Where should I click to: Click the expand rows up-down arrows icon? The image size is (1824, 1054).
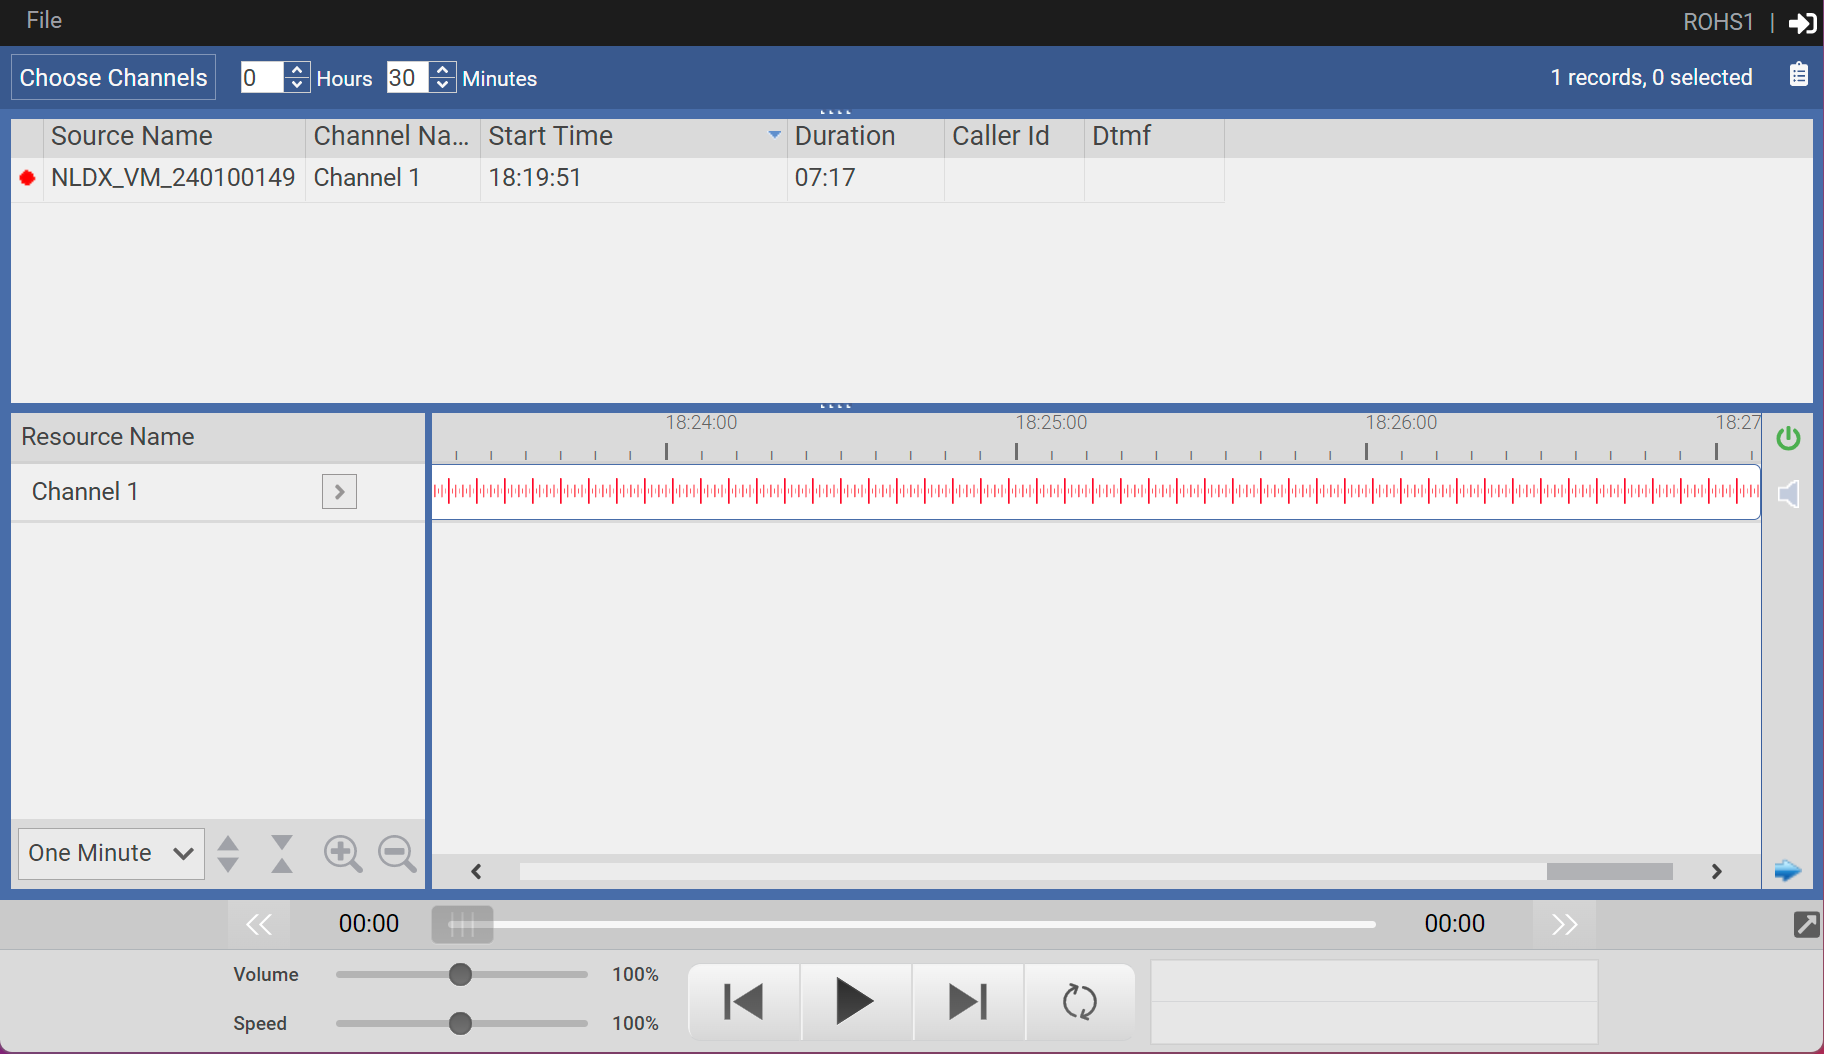pos(228,854)
